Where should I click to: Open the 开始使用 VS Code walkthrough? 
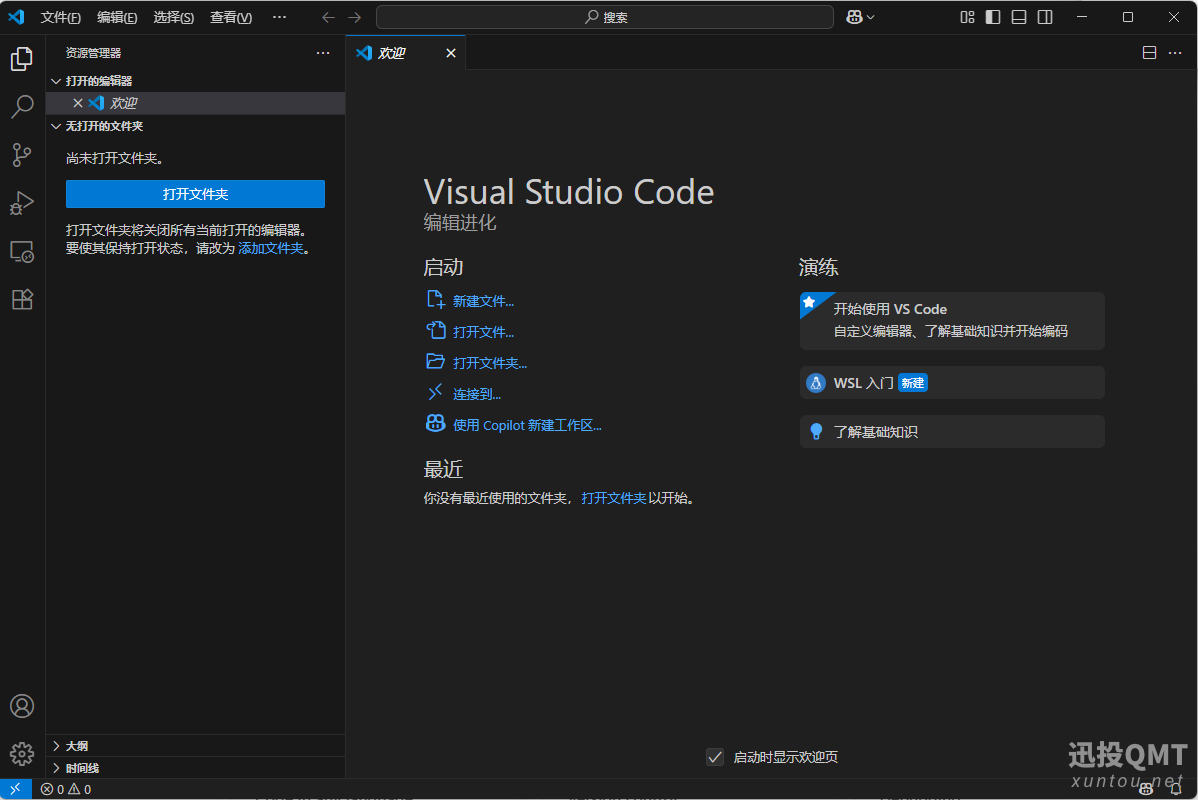pos(952,321)
